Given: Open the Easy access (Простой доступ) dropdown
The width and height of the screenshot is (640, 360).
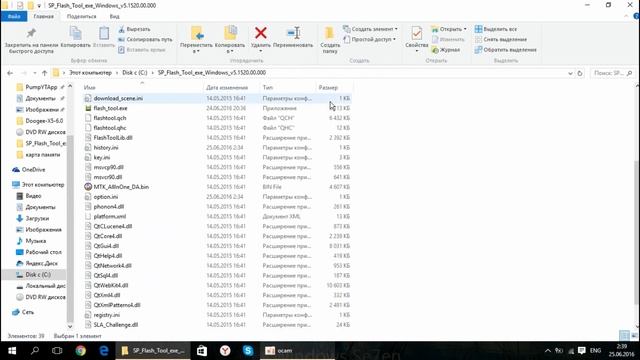Looking at the screenshot, I should pos(369,40).
